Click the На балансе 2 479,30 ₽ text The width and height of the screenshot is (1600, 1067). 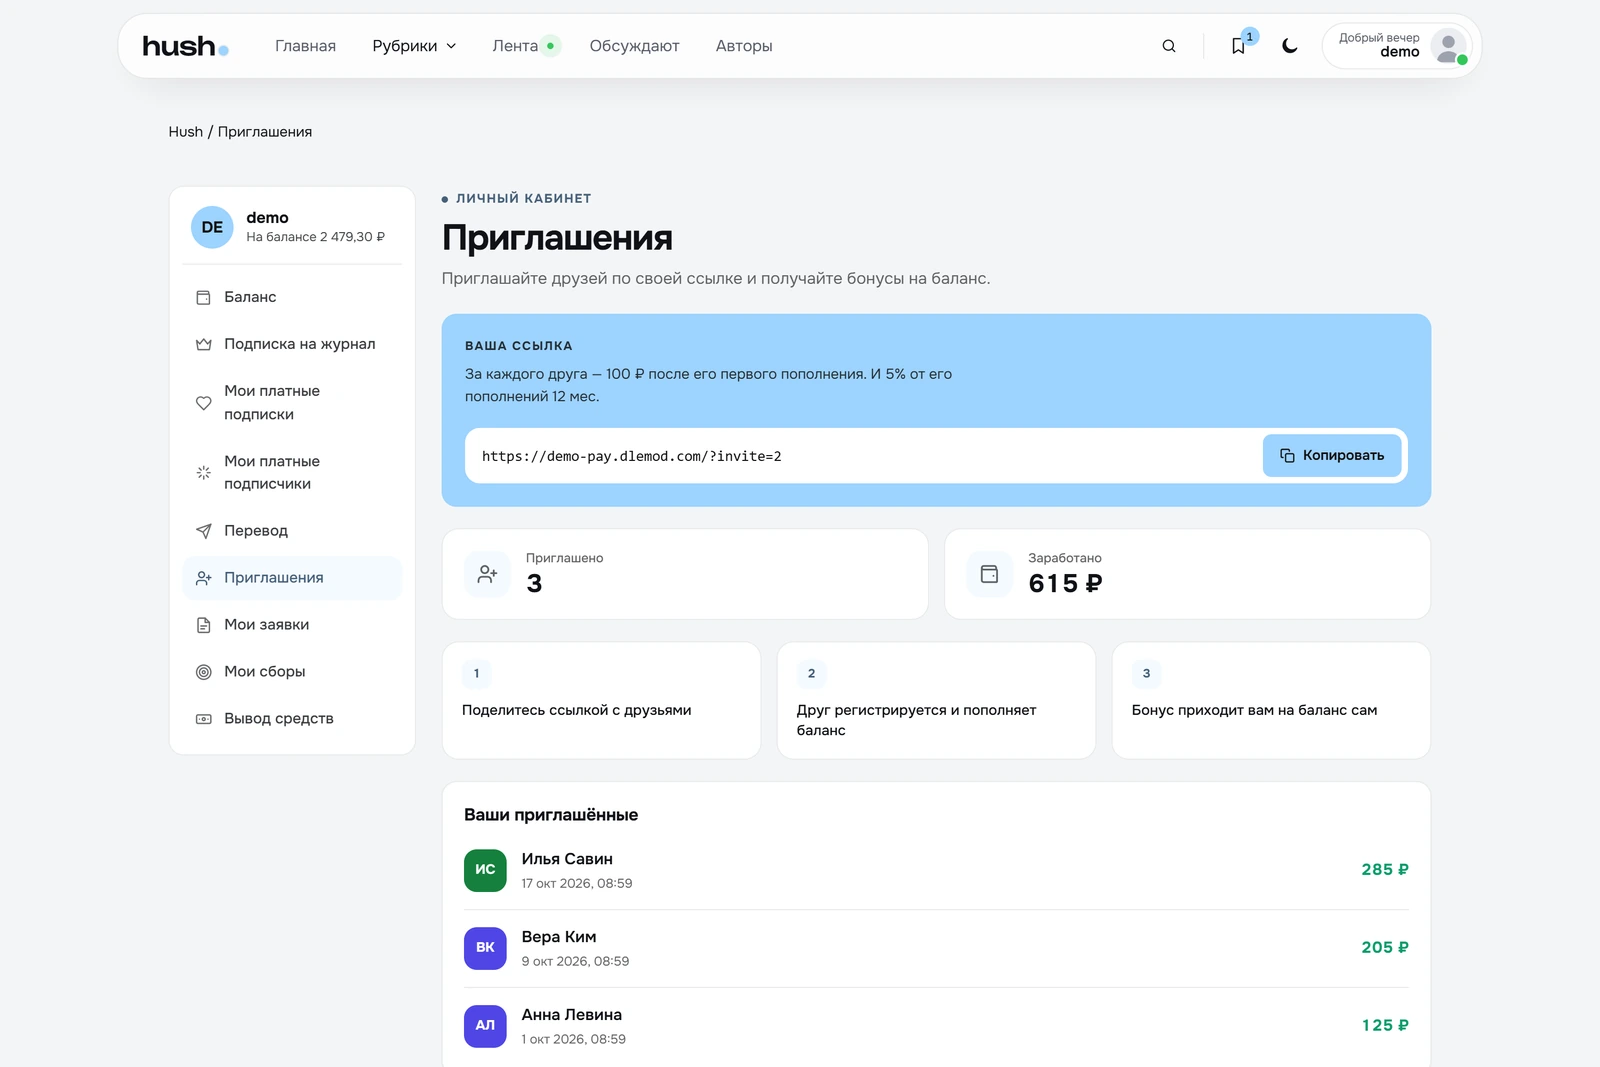[x=315, y=237]
